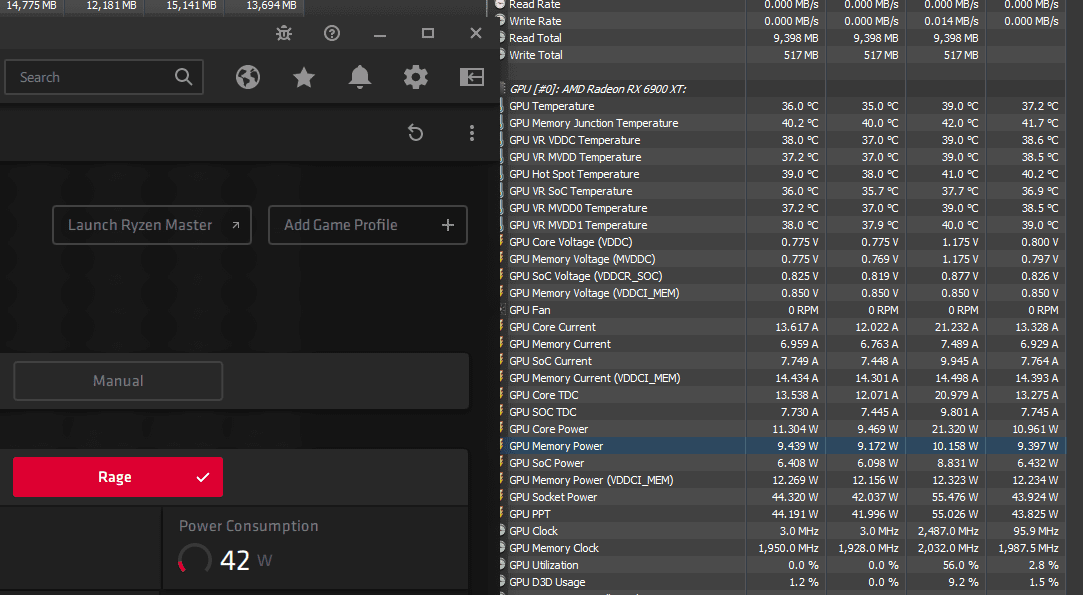
Task: Launch Ryzen Master
Action: coord(152,225)
